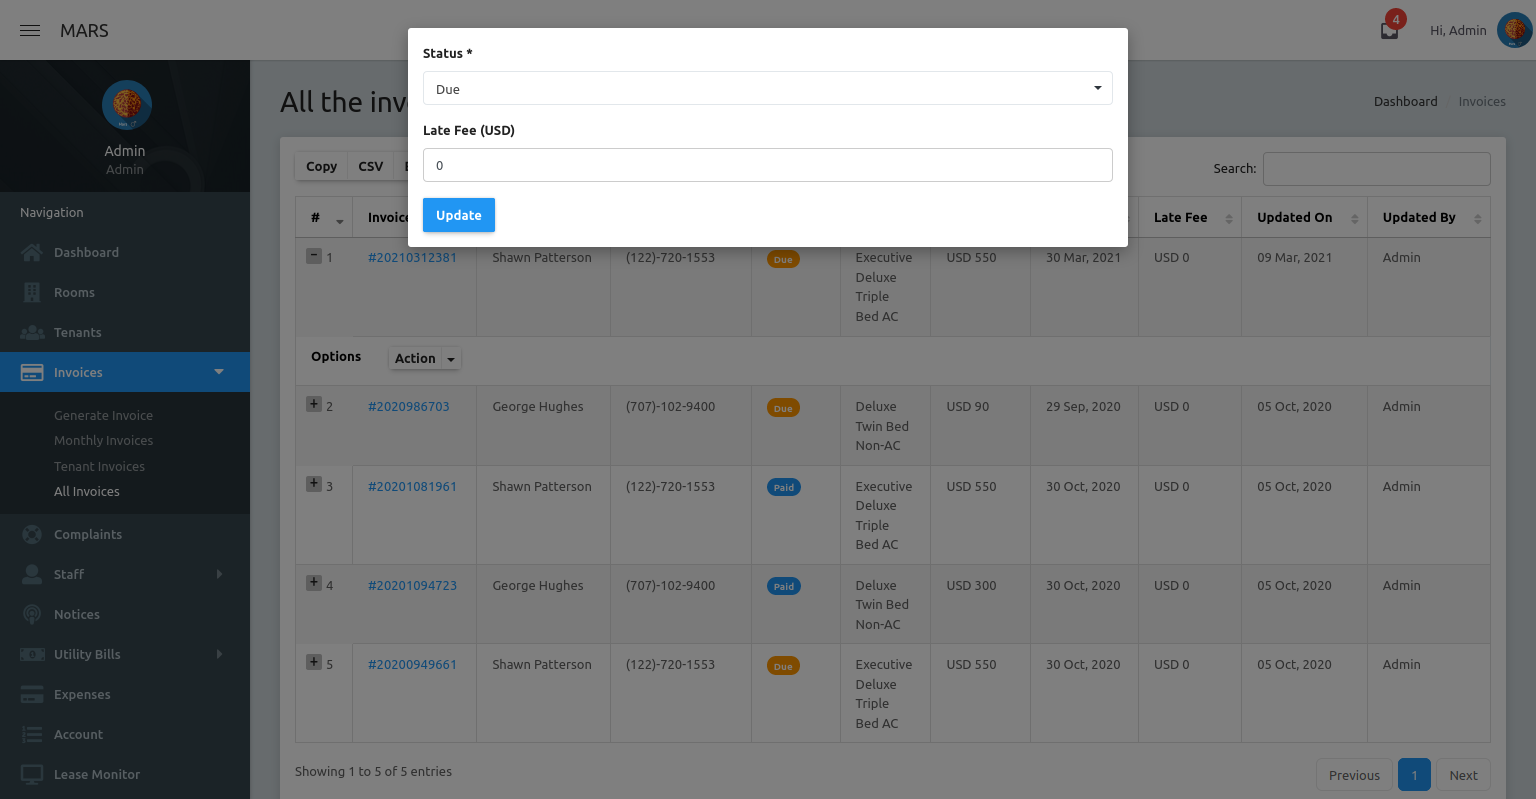Open Lease Monitor via its monitor icon
The height and width of the screenshot is (799, 1536).
point(31,774)
